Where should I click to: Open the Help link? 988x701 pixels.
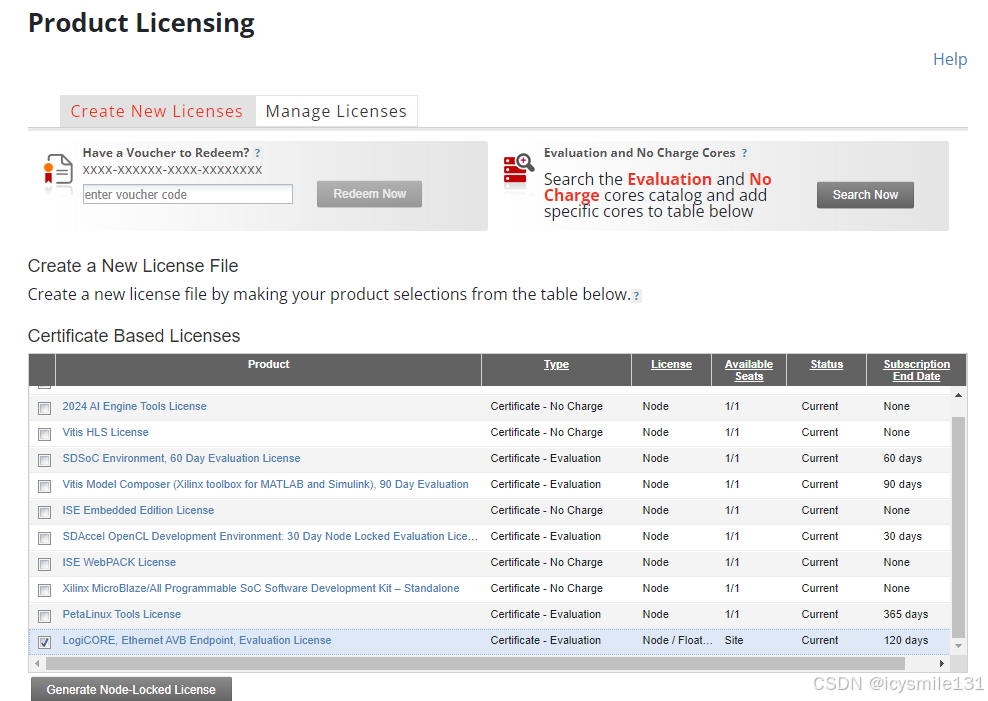[950, 59]
